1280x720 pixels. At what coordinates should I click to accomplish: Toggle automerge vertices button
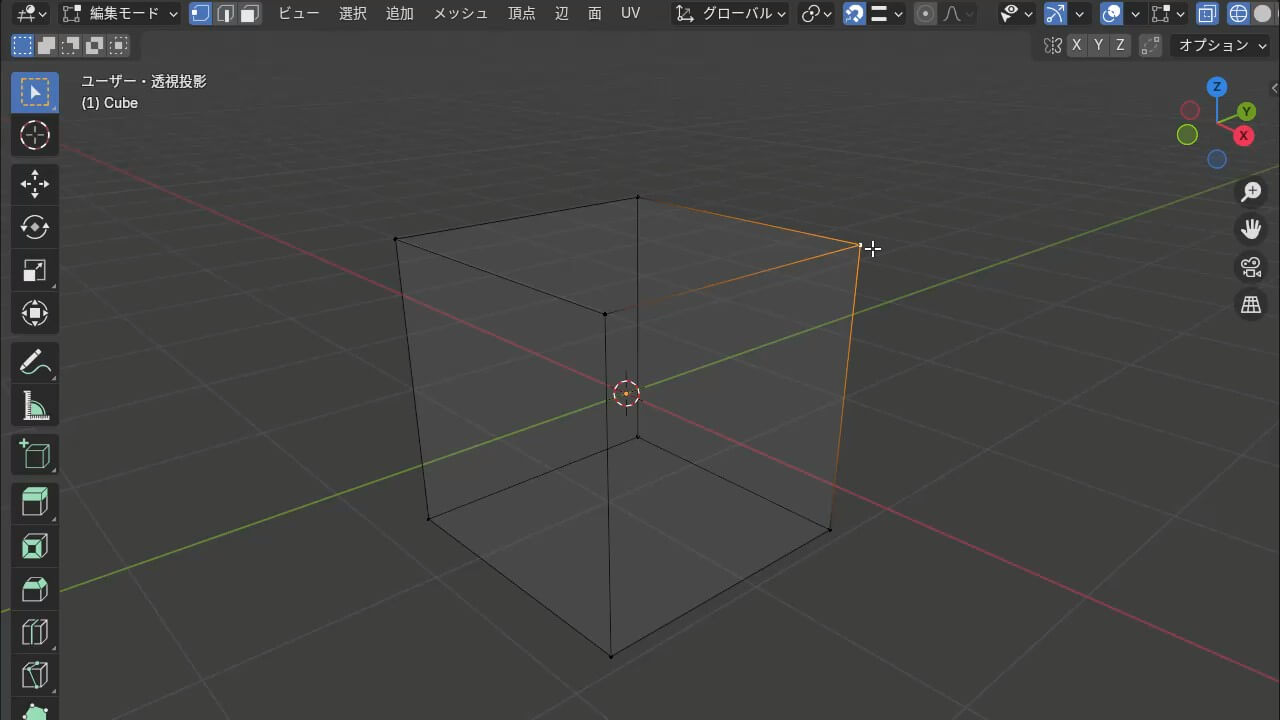[x=1150, y=45]
